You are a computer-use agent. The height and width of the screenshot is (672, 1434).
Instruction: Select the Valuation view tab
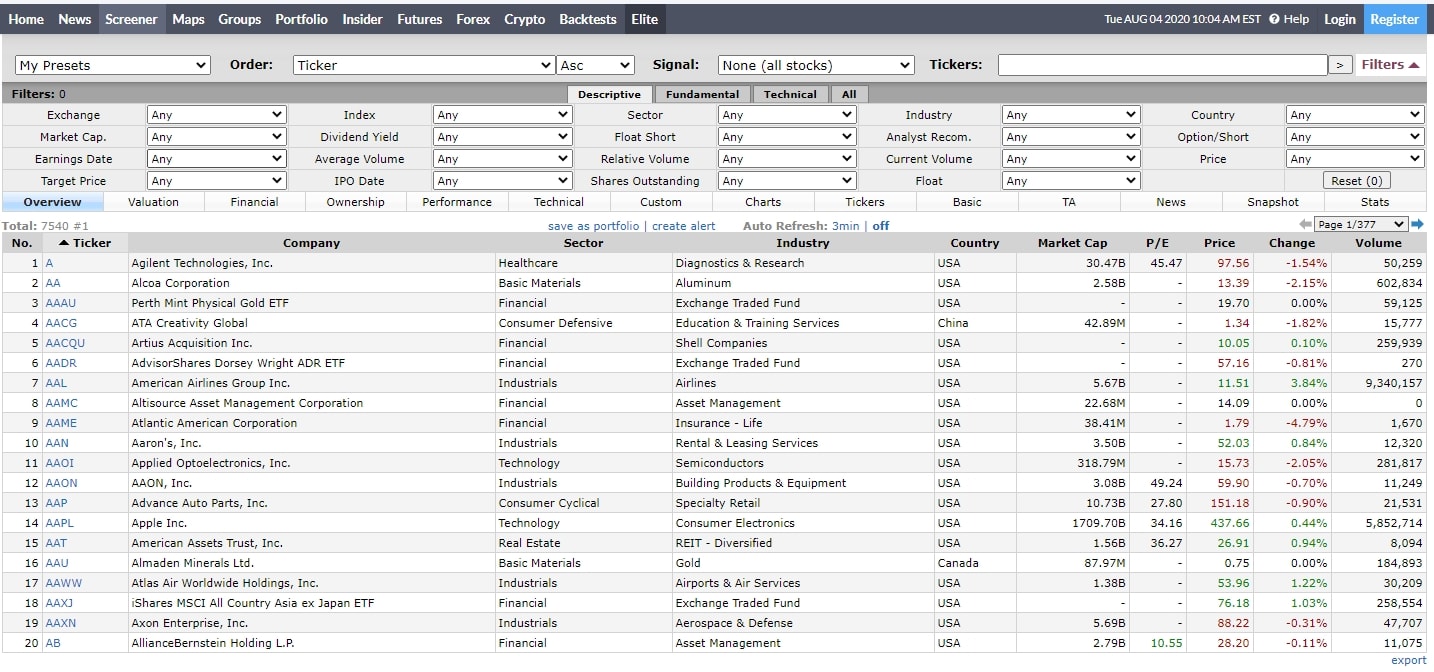pyautogui.click(x=154, y=202)
